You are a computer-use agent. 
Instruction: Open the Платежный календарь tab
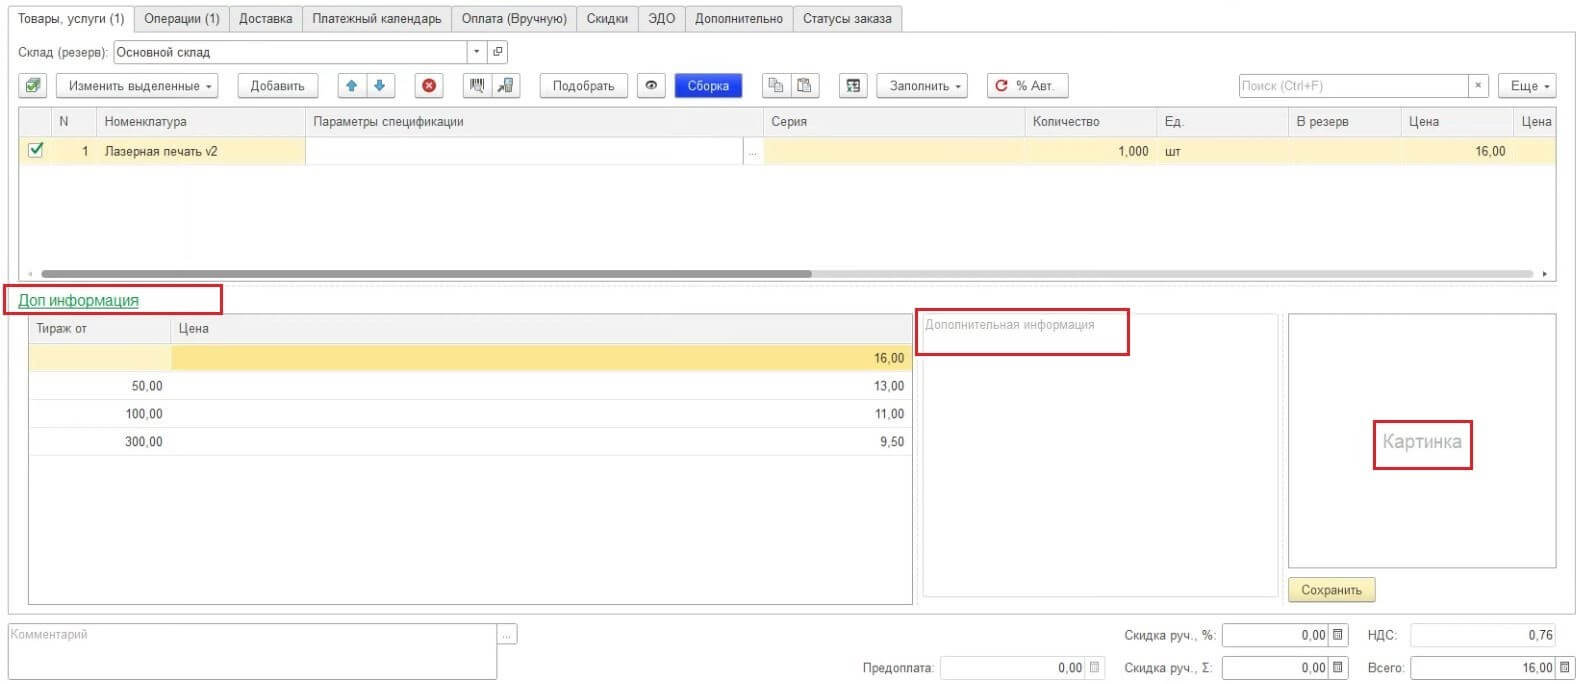pos(377,19)
